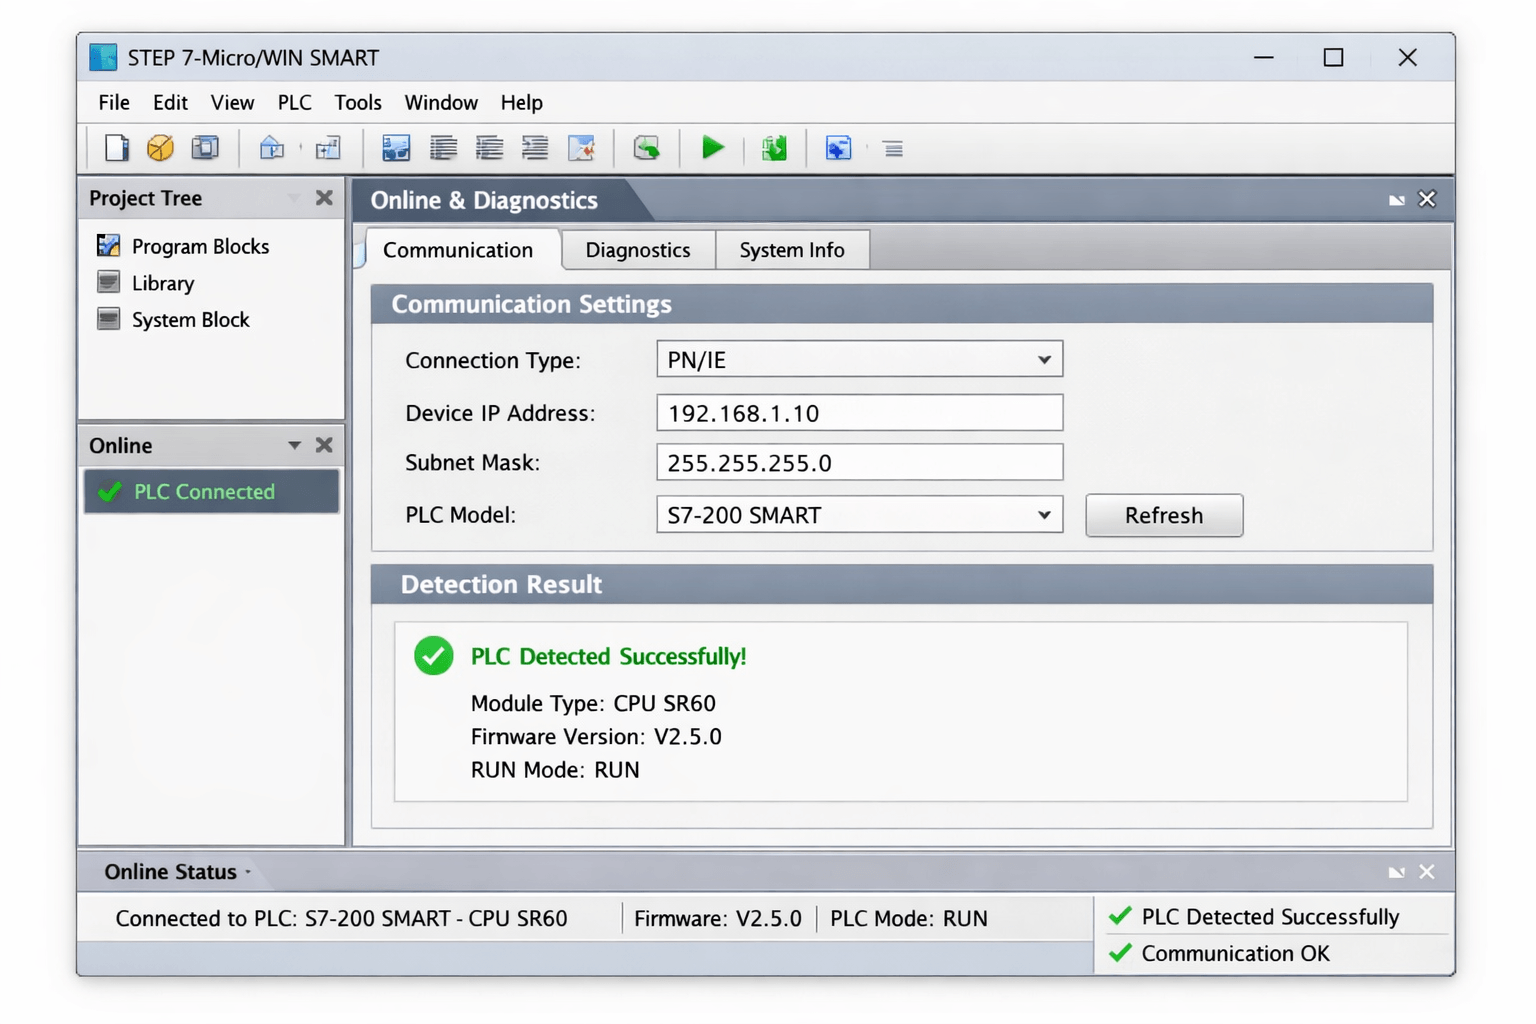Open the Edit menu
This screenshot has height=1024, width=1536.
point(170,102)
